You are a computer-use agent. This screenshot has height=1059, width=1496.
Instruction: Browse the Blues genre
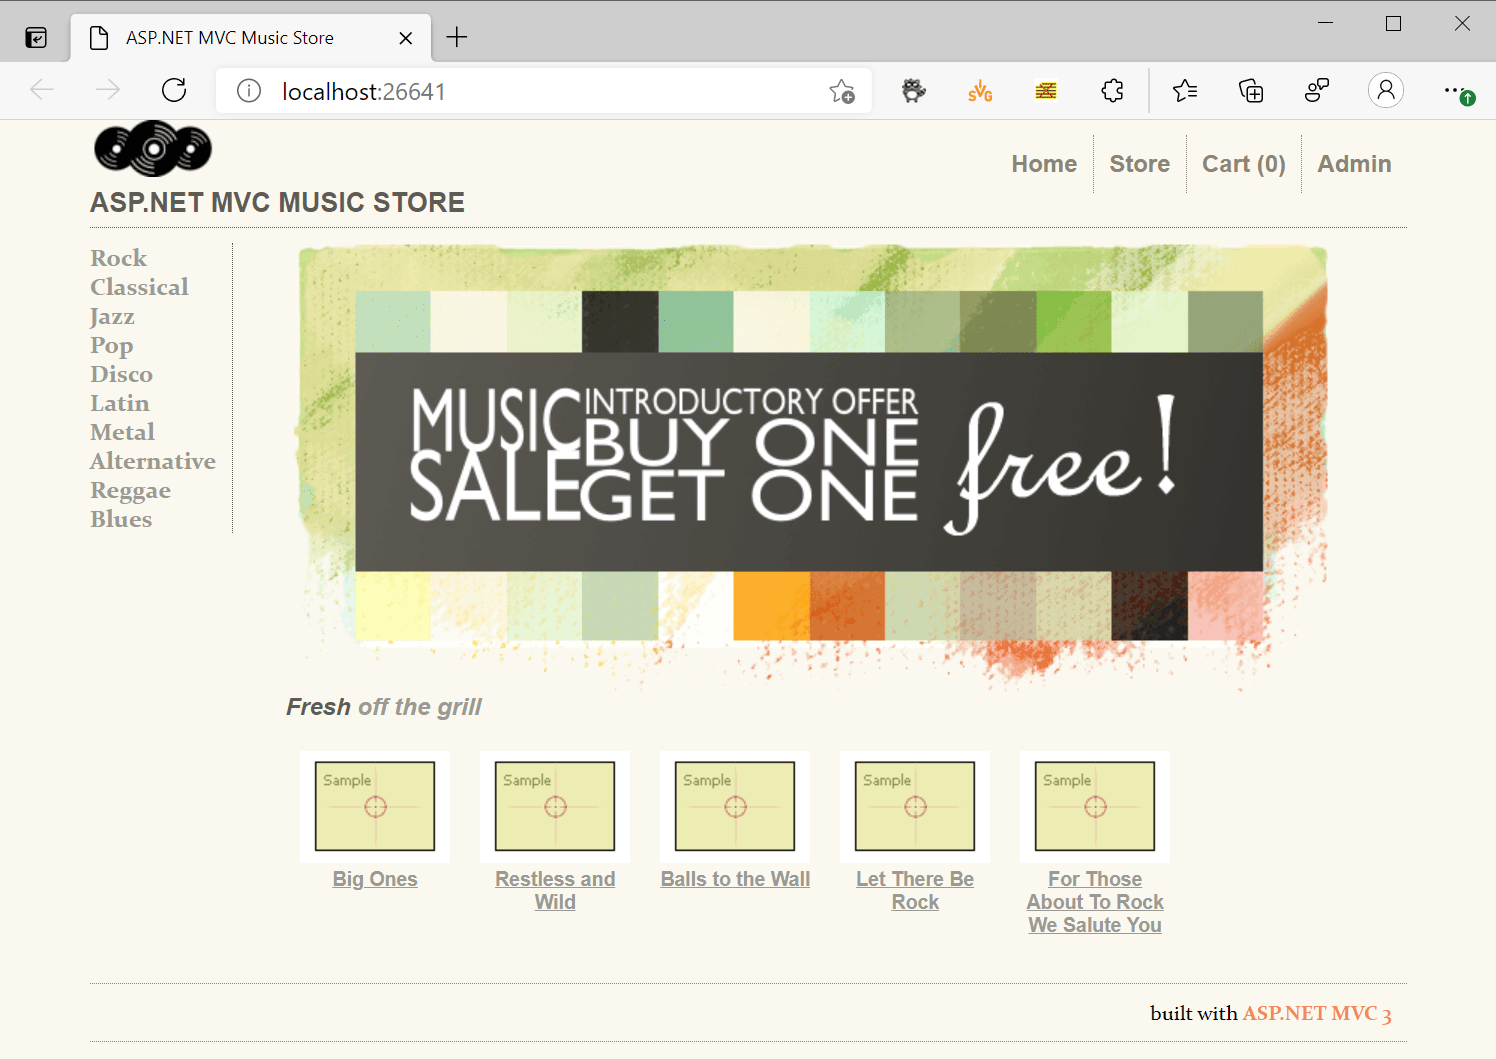tap(121, 519)
